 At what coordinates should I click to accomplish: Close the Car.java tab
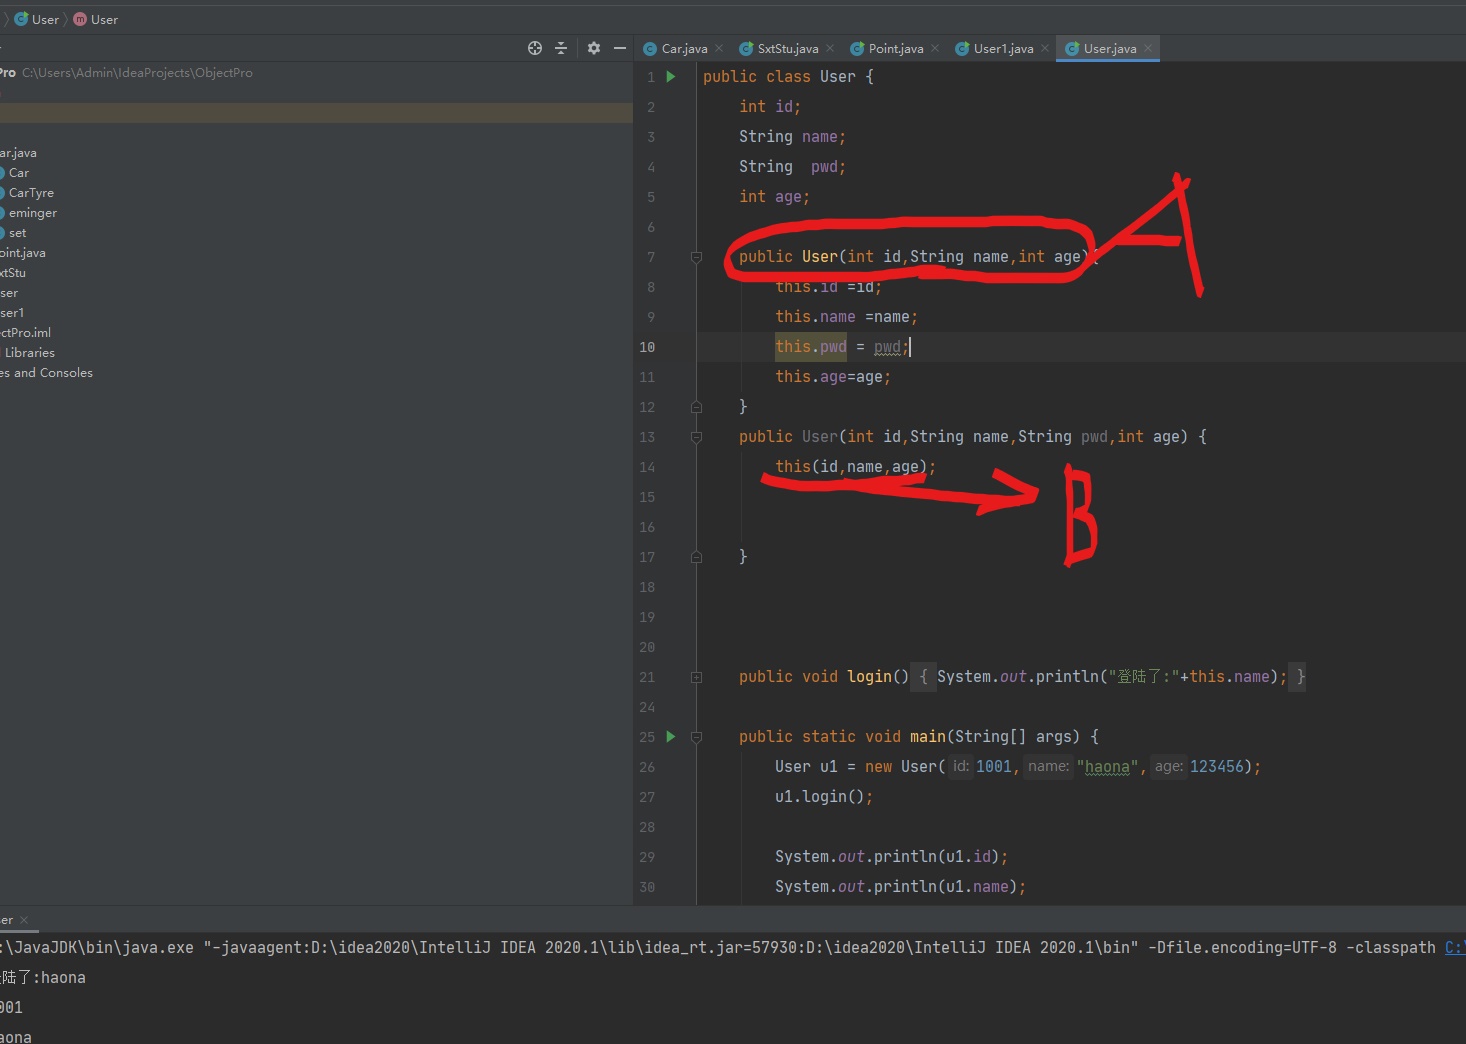click(719, 48)
